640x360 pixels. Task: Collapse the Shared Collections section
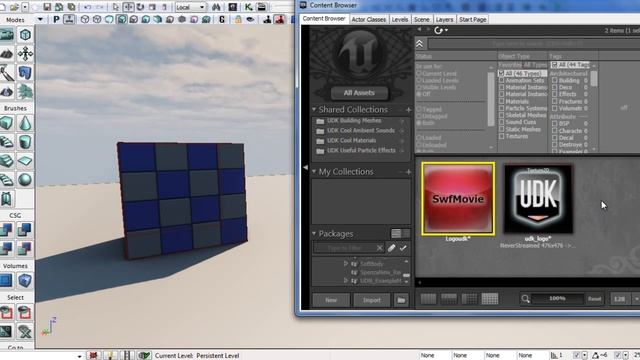pos(314,109)
